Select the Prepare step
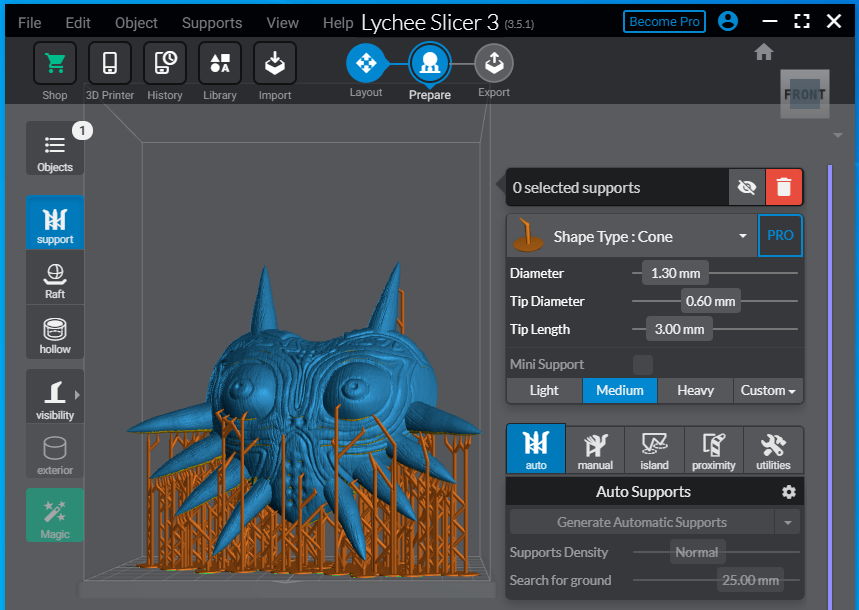The width and height of the screenshot is (859, 610). (x=430, y=64)
